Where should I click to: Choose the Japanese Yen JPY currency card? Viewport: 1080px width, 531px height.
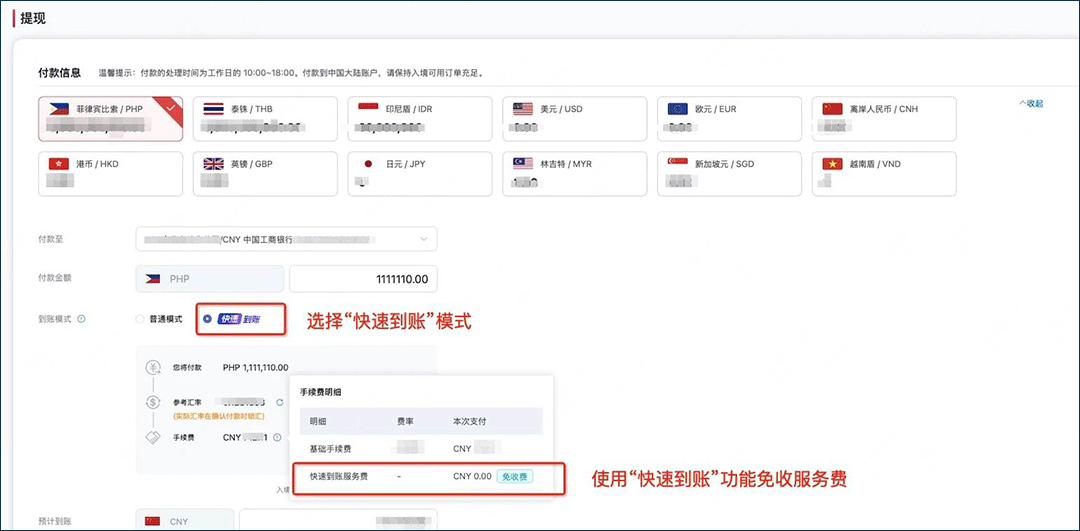click(x=419, y=174)
